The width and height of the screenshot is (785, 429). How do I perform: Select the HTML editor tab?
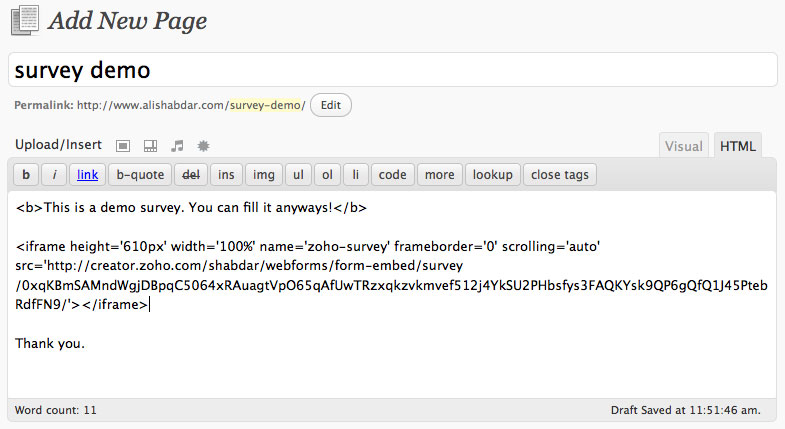(737, 146)
